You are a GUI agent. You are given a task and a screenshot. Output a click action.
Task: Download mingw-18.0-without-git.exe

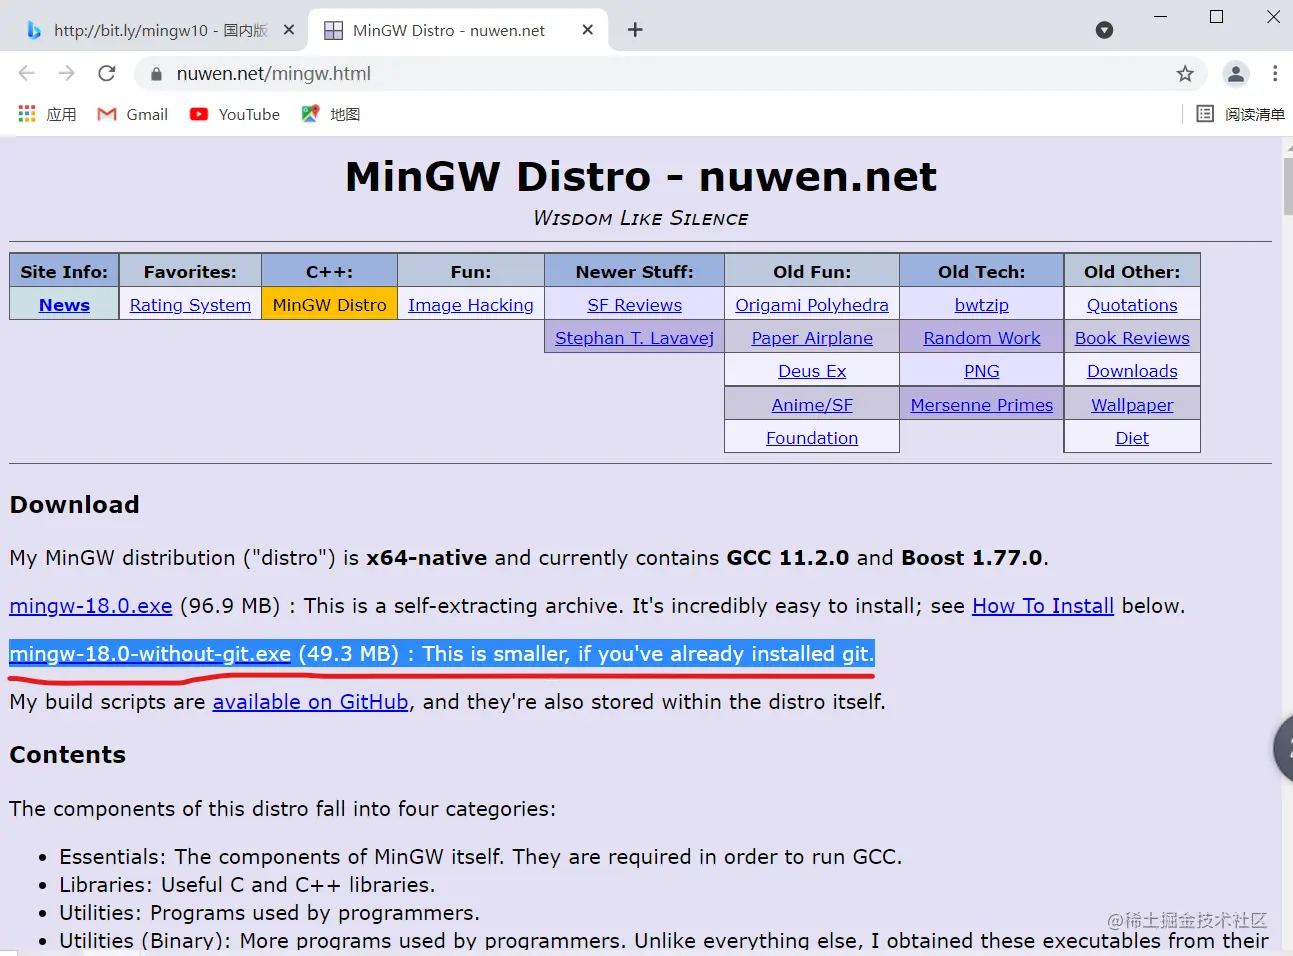150,654
